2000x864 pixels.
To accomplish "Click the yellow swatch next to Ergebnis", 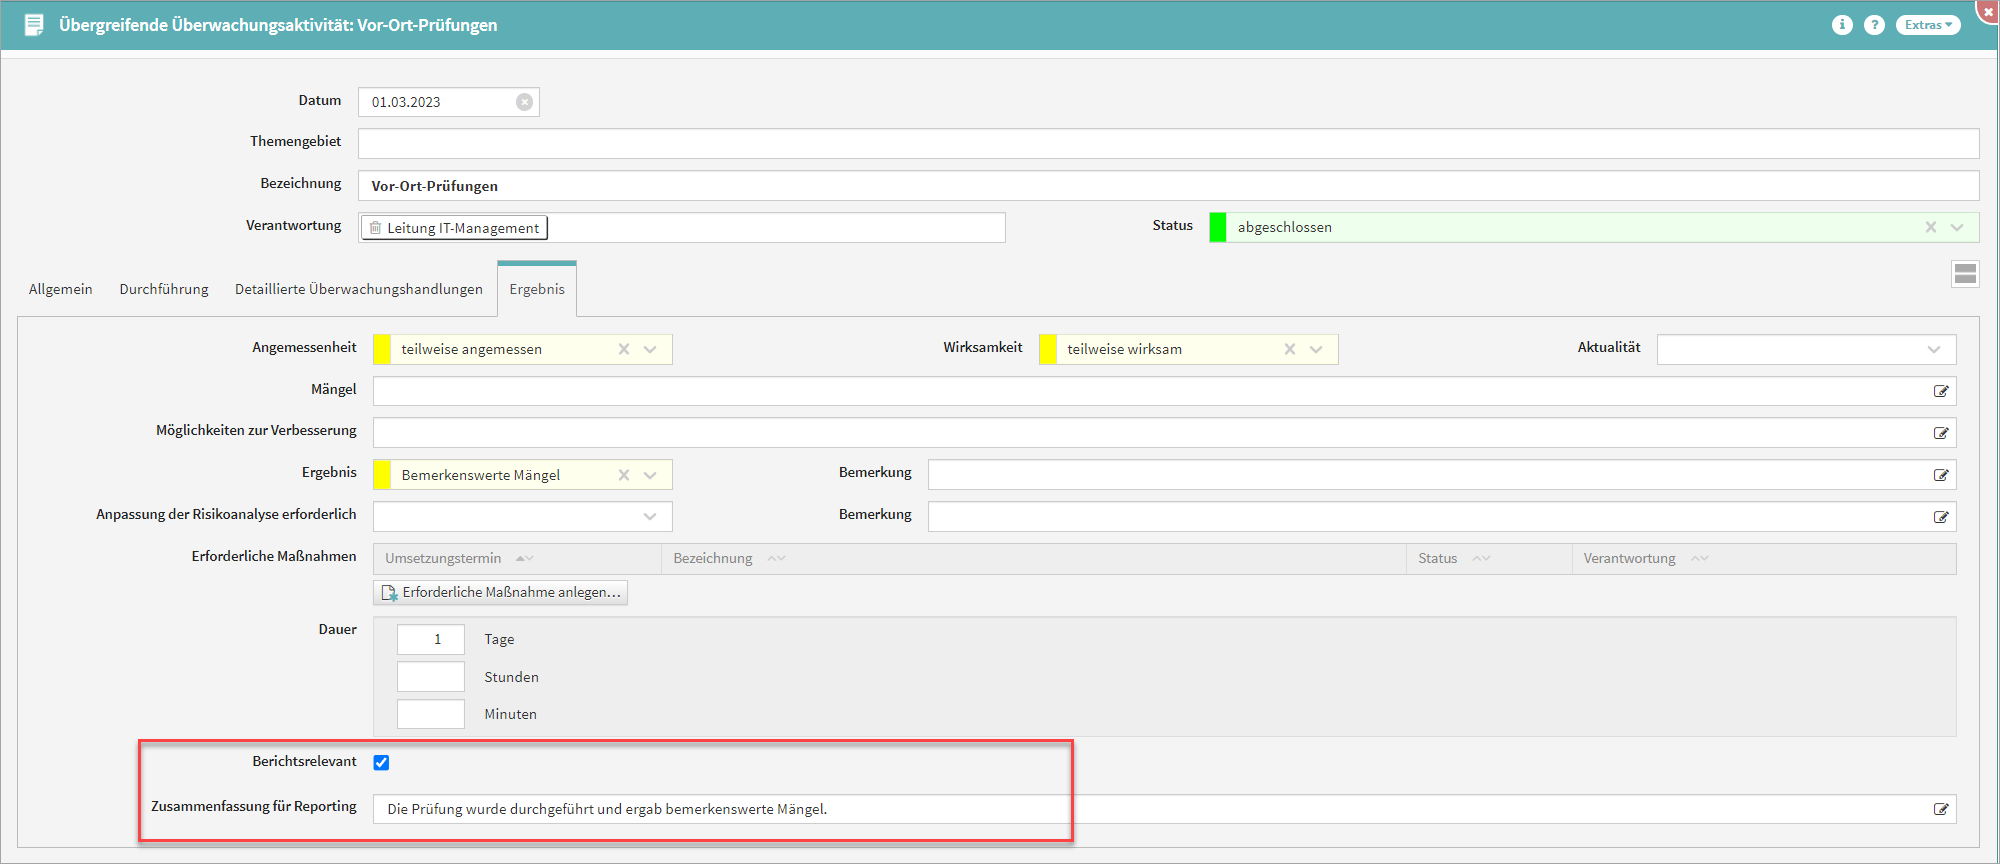I will 382,475.
